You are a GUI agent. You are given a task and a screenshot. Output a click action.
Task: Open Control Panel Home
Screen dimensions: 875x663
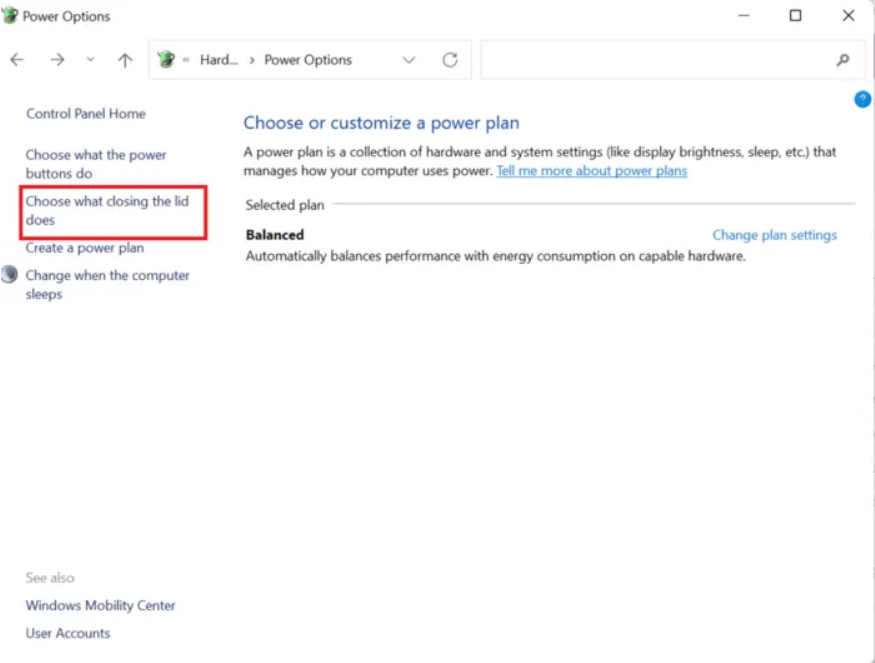pyautogui.click(x=85, y=114)
